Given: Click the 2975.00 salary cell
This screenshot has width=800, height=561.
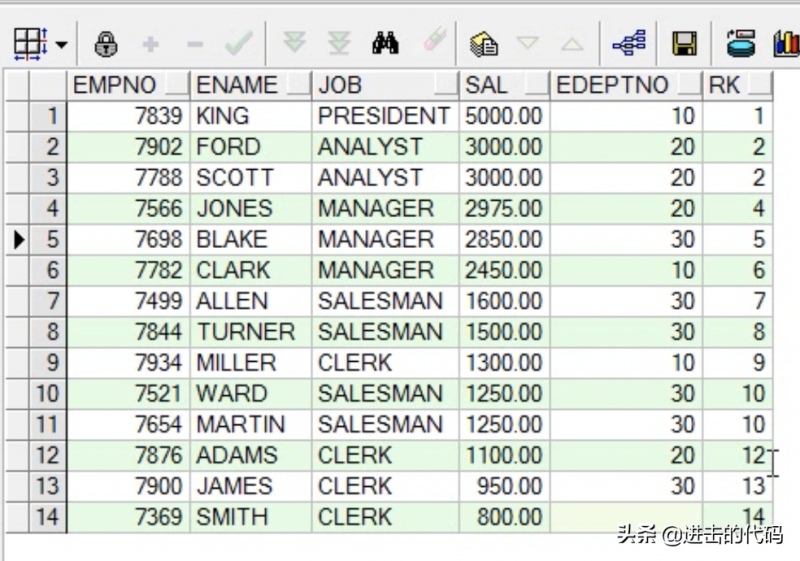Looking at the screenshot, I should click(x=504, y=209).
